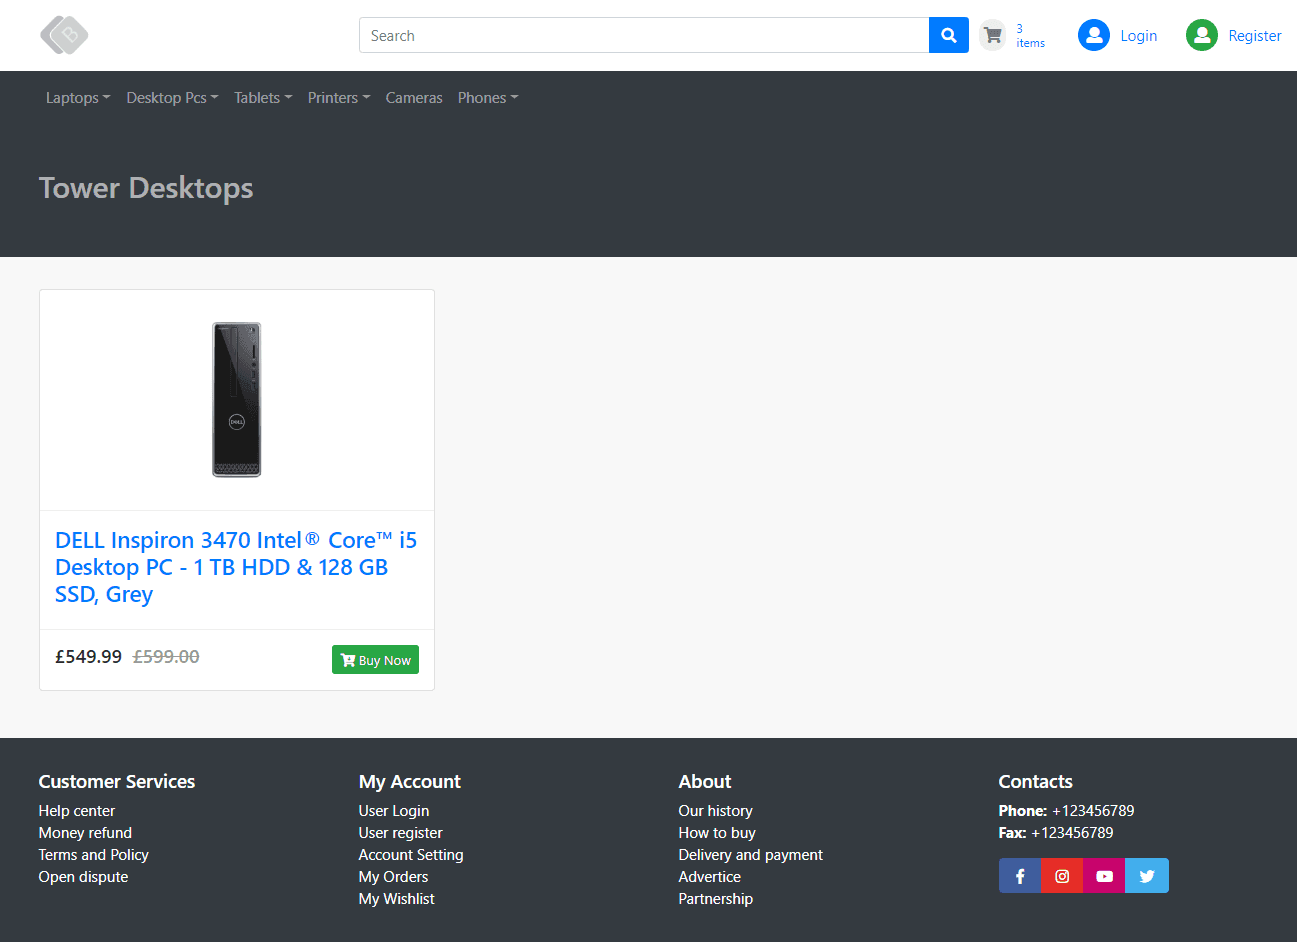The width and height of the screenshot is (1297, 942).
Task: Focus the Search input field
Action: click(x=644, y=35)
